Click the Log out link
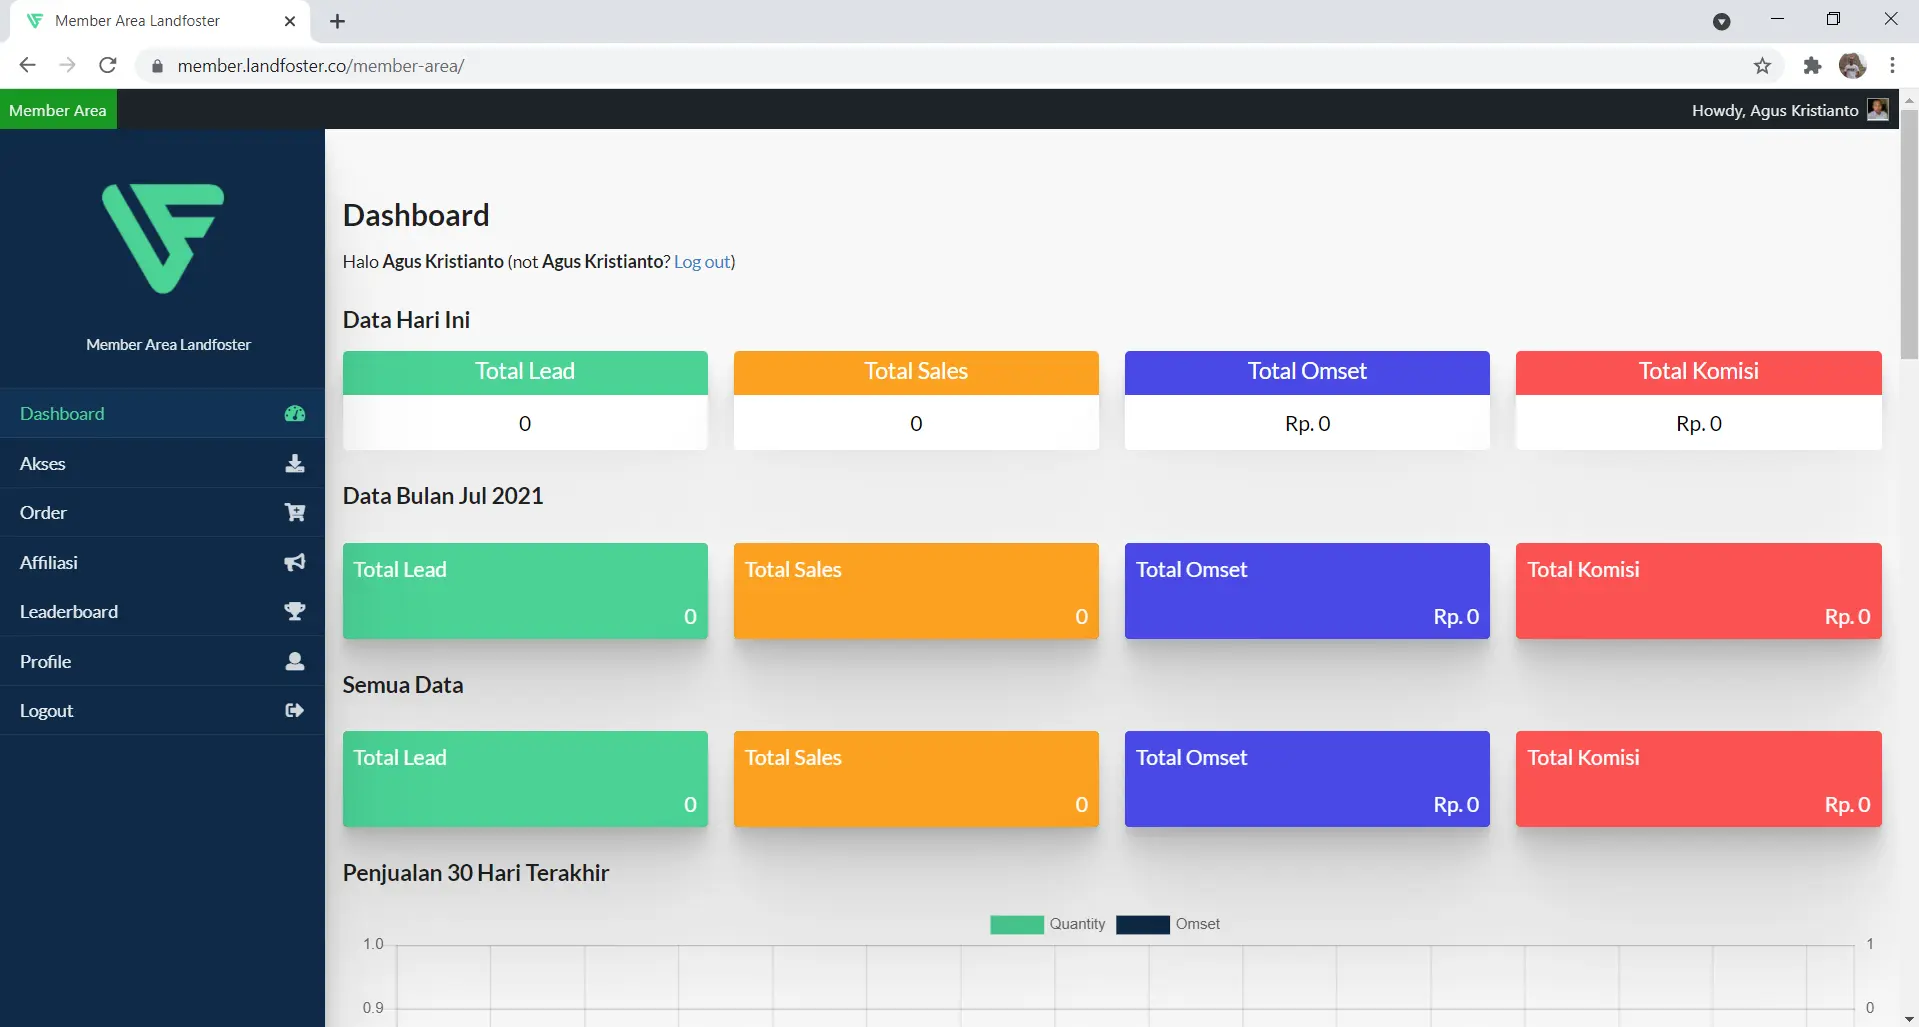The width and height of the screenshot is (1919, 1027). 702,262
